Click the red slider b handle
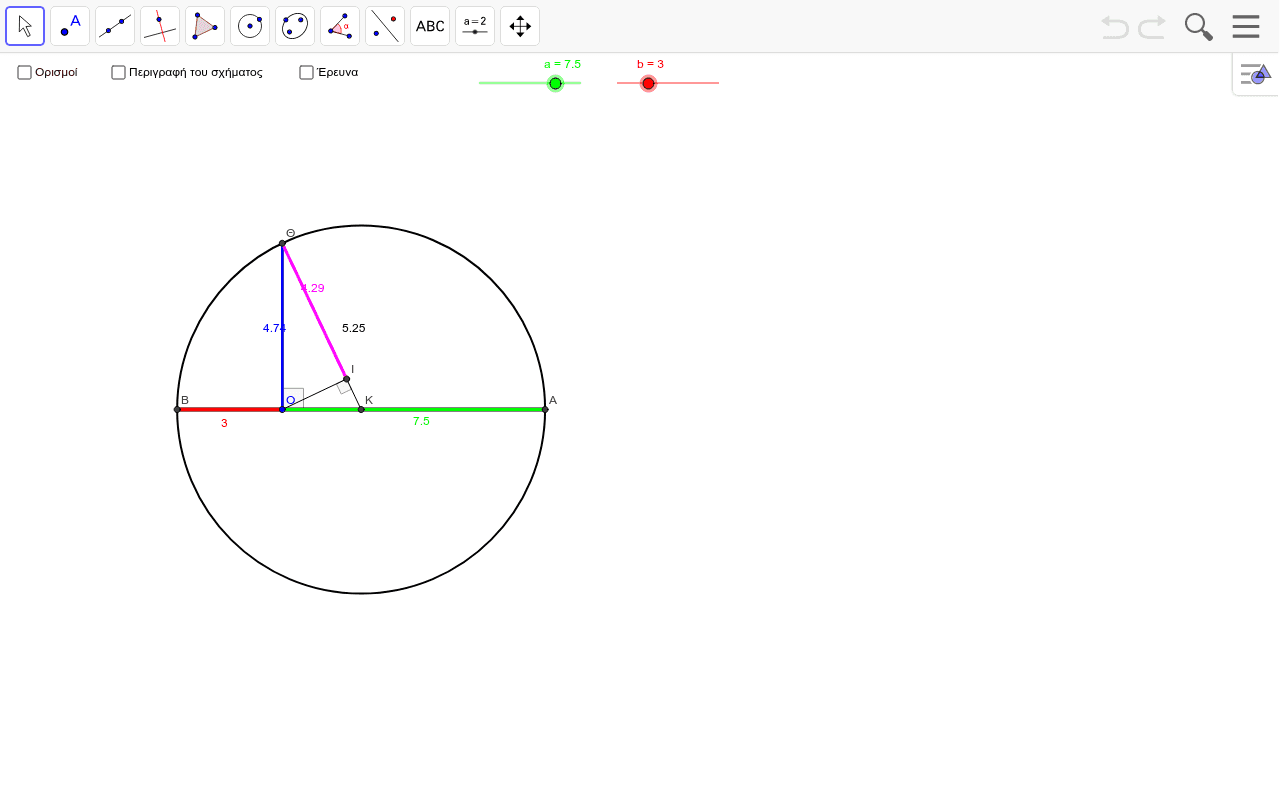 (x=648, y=83)
